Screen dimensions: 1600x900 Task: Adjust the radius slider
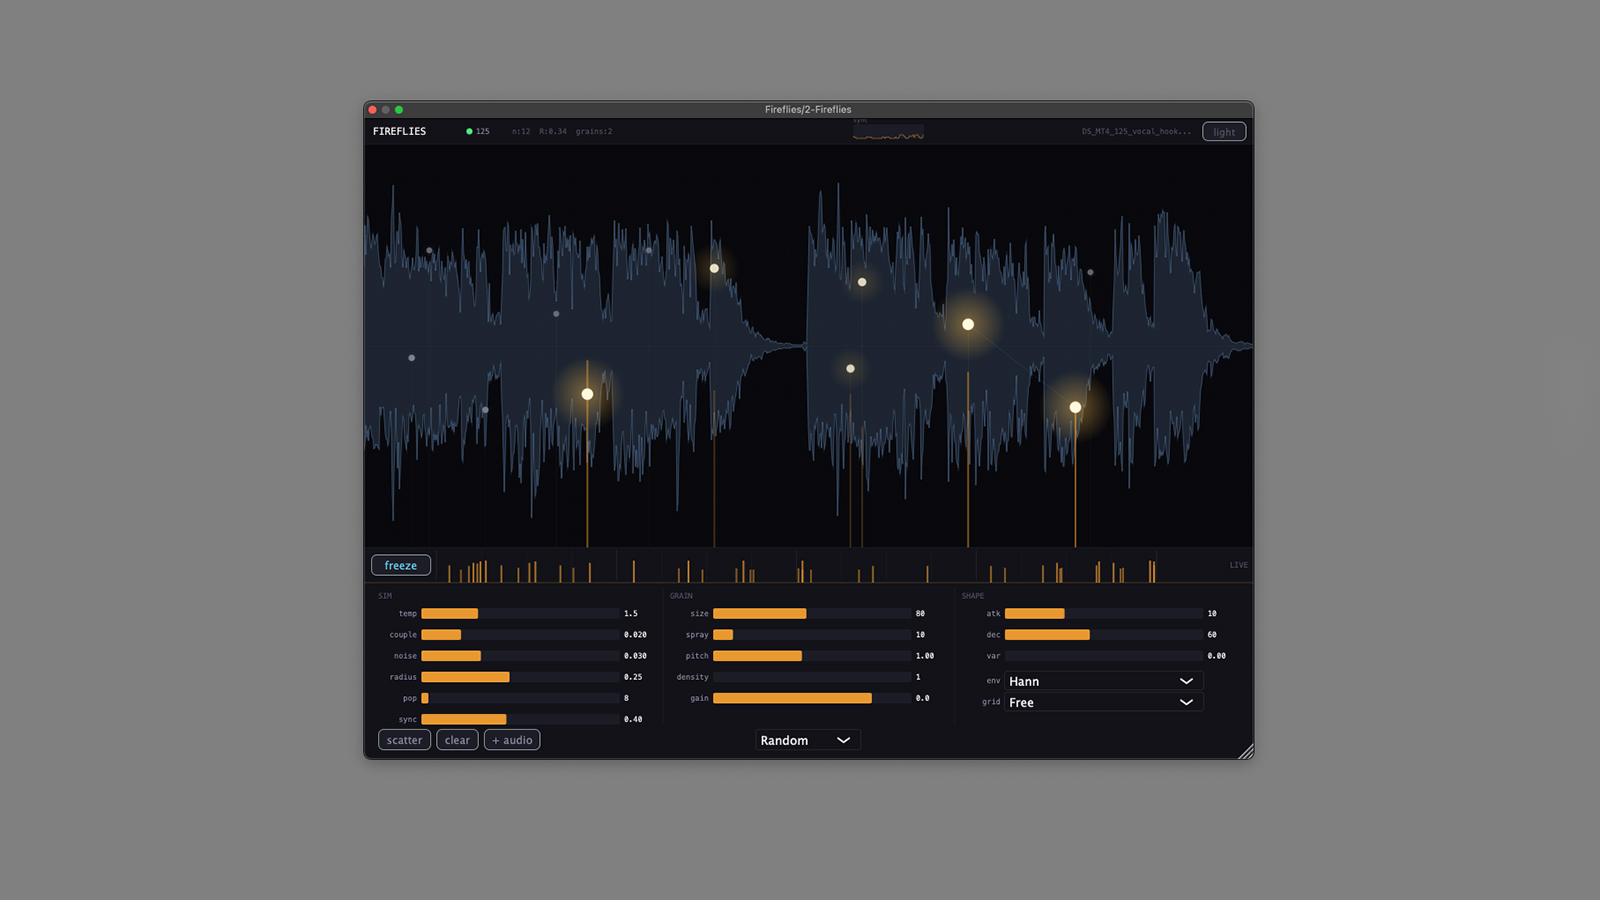pyautogui.click(x=520, y=677)
